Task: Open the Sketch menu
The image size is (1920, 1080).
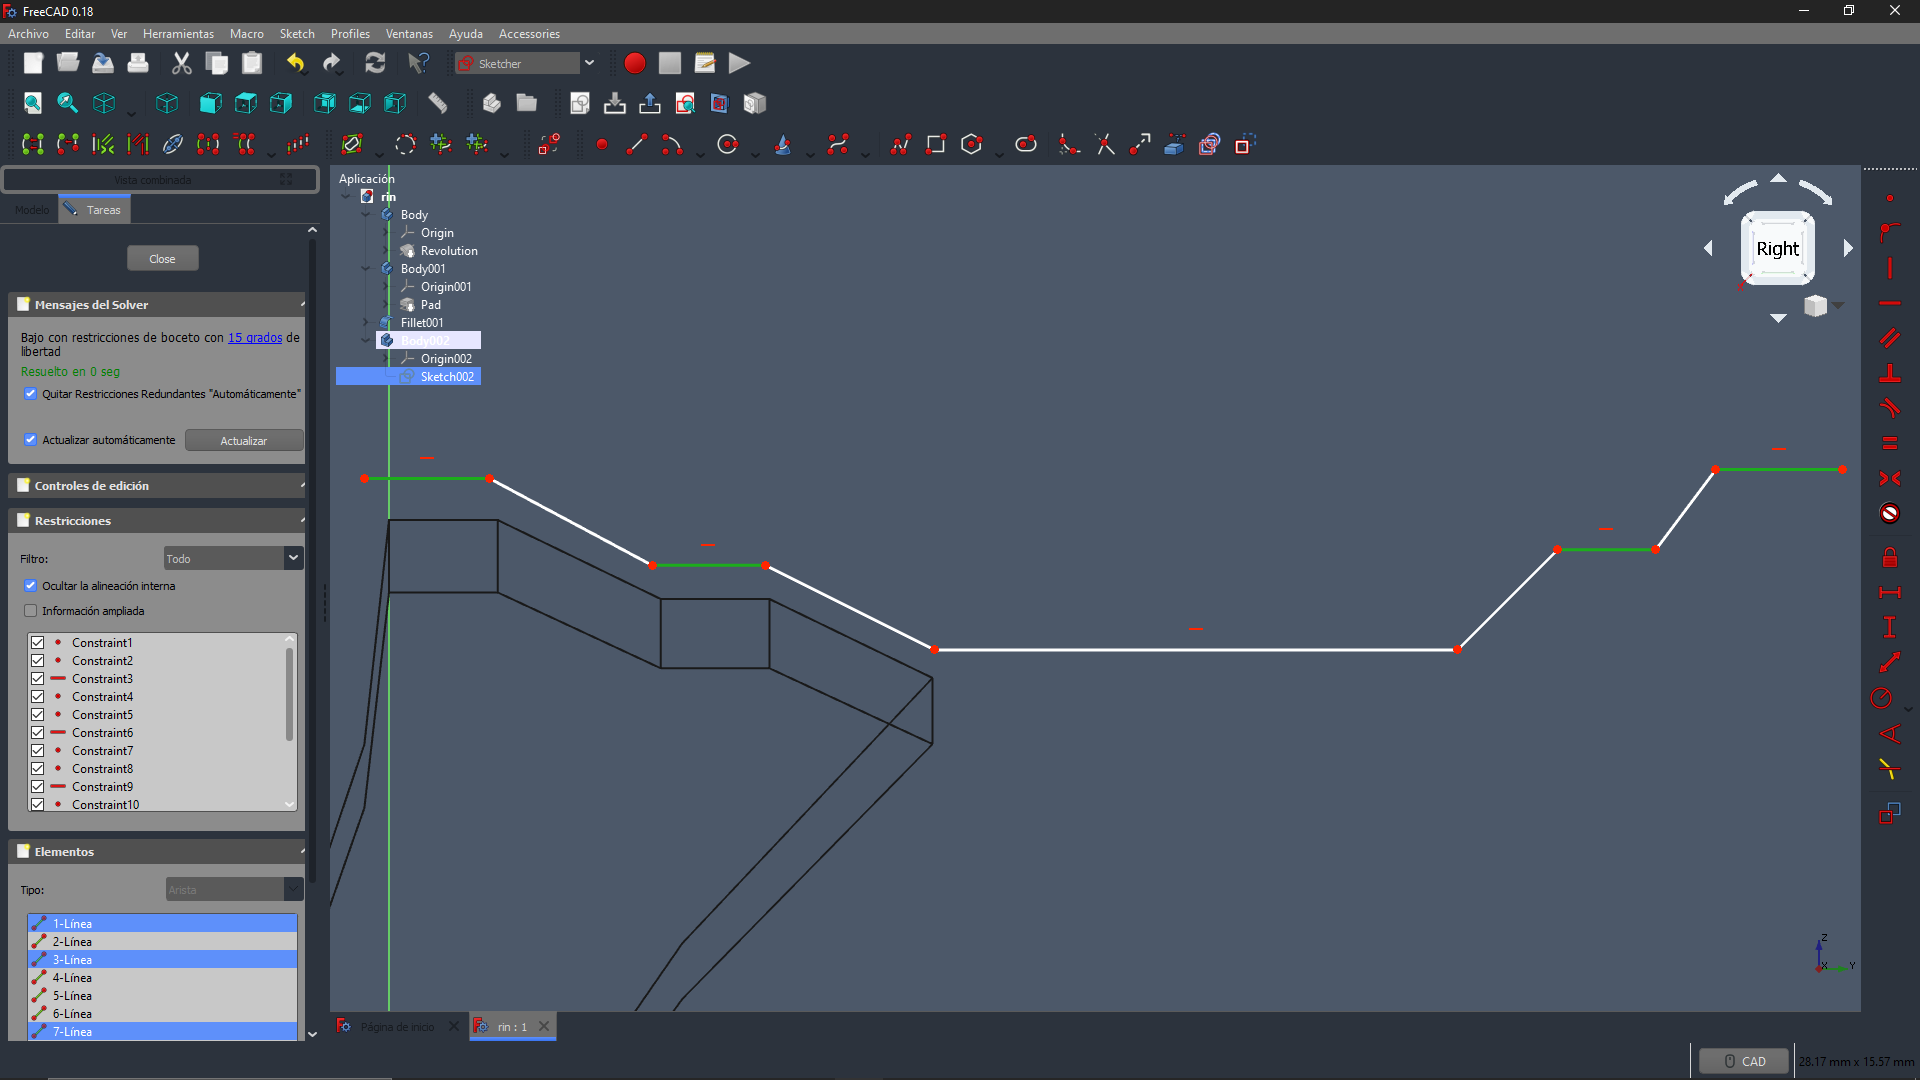Action: coord(296,34)
